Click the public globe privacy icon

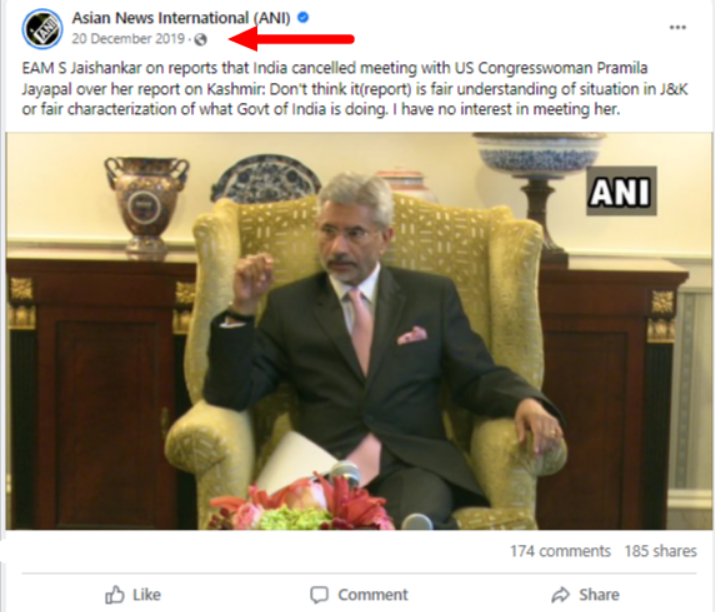(x=200, y=39)
